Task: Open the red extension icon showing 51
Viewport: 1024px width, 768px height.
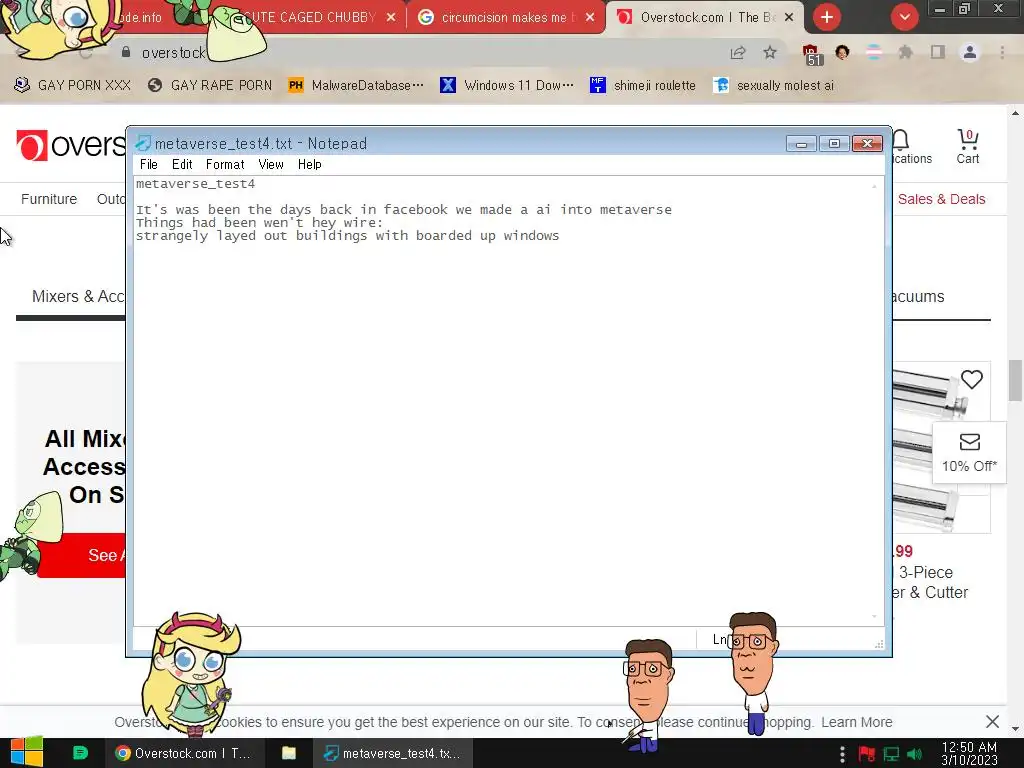Action: [811, 54]
